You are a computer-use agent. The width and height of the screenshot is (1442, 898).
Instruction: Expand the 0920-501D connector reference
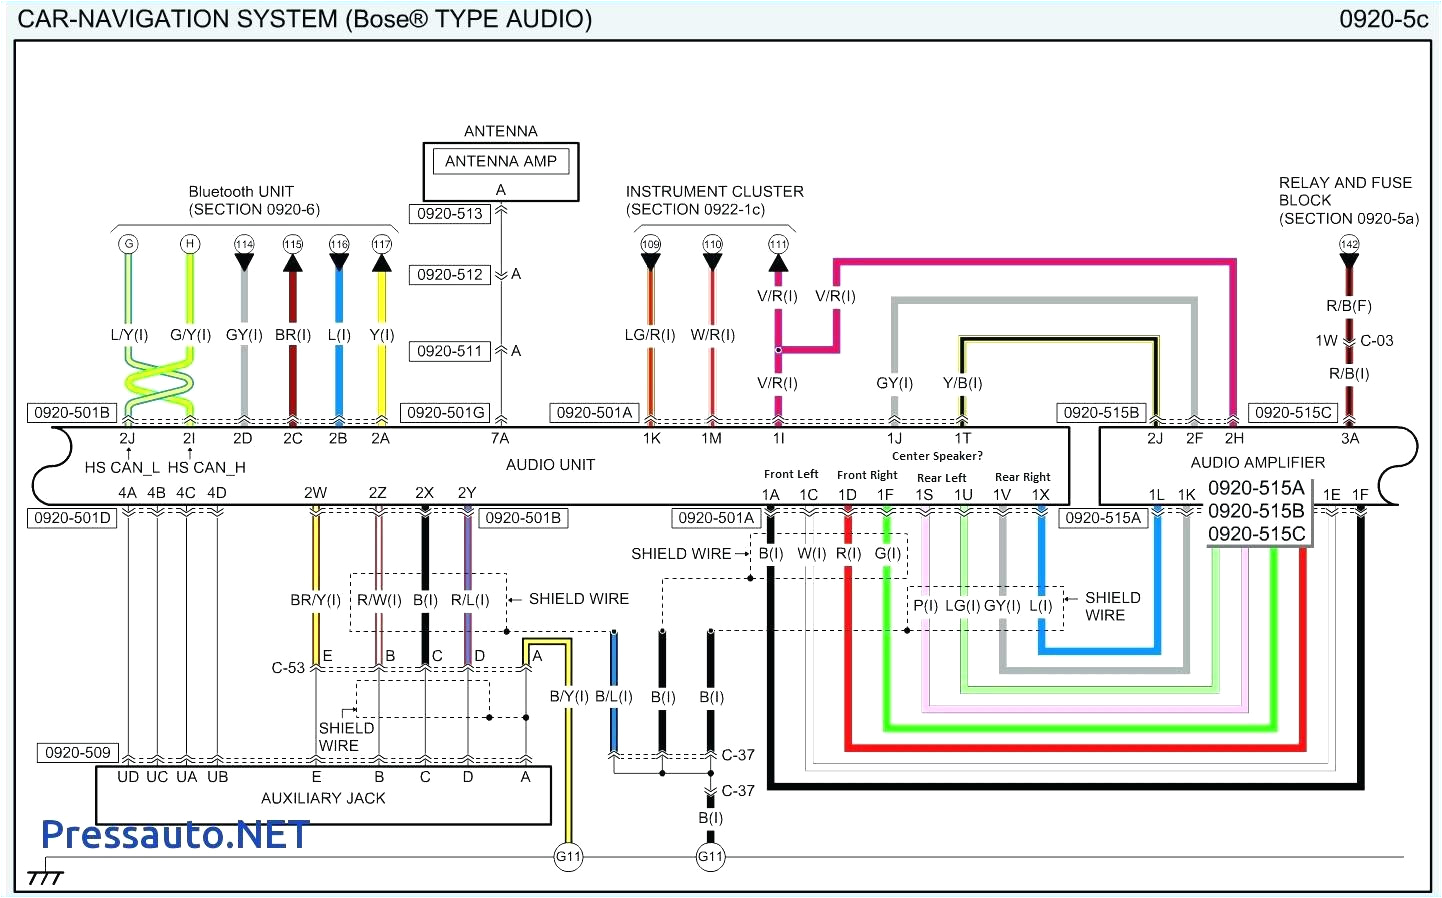click(x=72, y=518)
